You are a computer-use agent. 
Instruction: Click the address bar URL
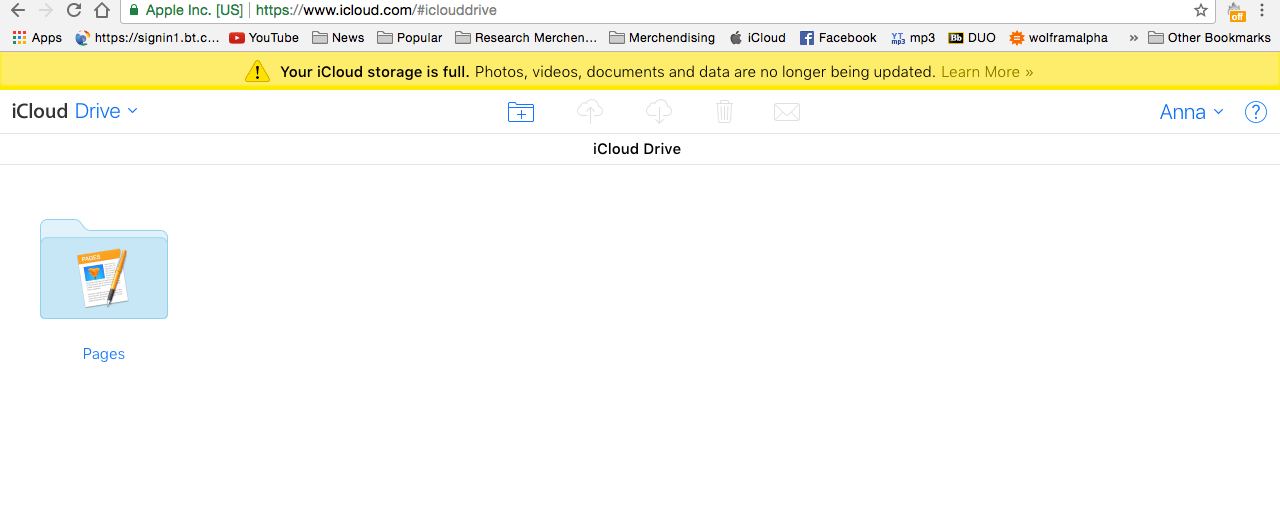pyautogui.click(x=376, y=11)
